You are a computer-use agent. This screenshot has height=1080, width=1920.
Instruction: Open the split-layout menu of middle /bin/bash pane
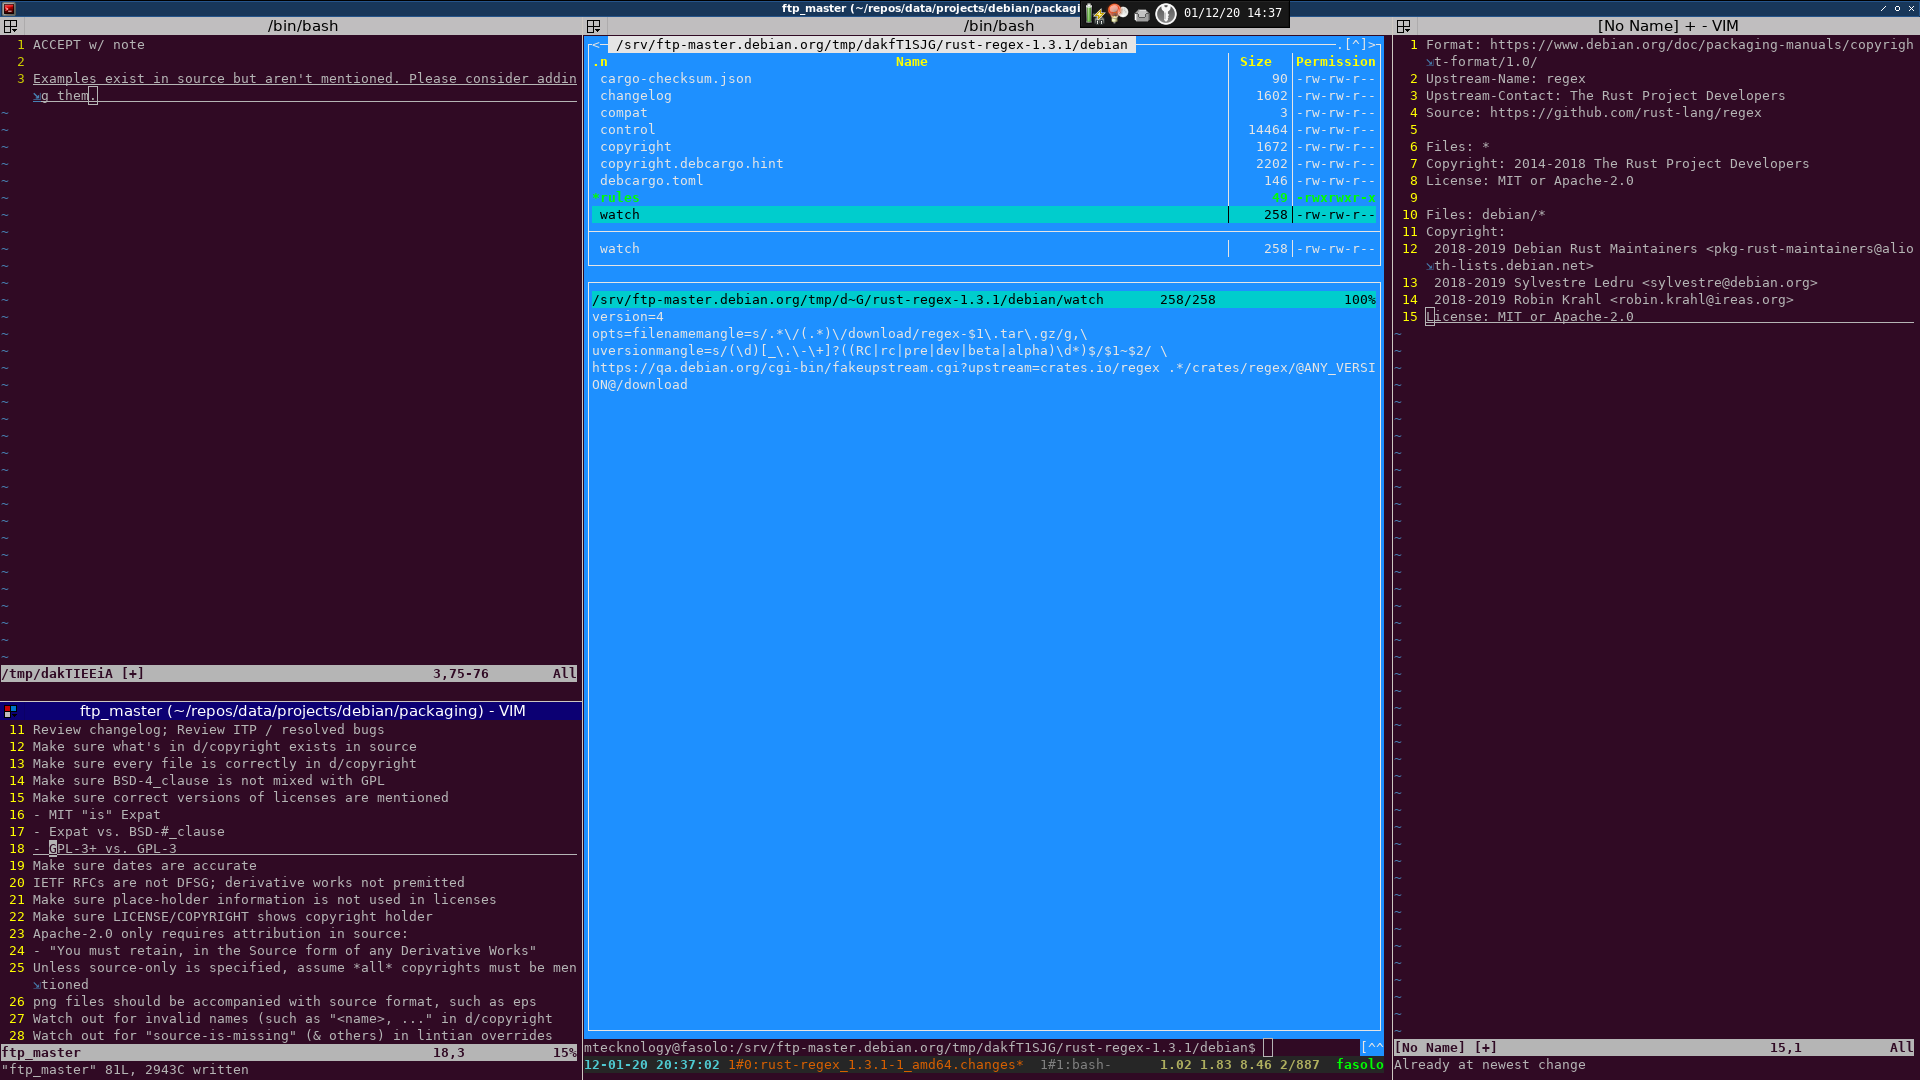pos(593,26)
